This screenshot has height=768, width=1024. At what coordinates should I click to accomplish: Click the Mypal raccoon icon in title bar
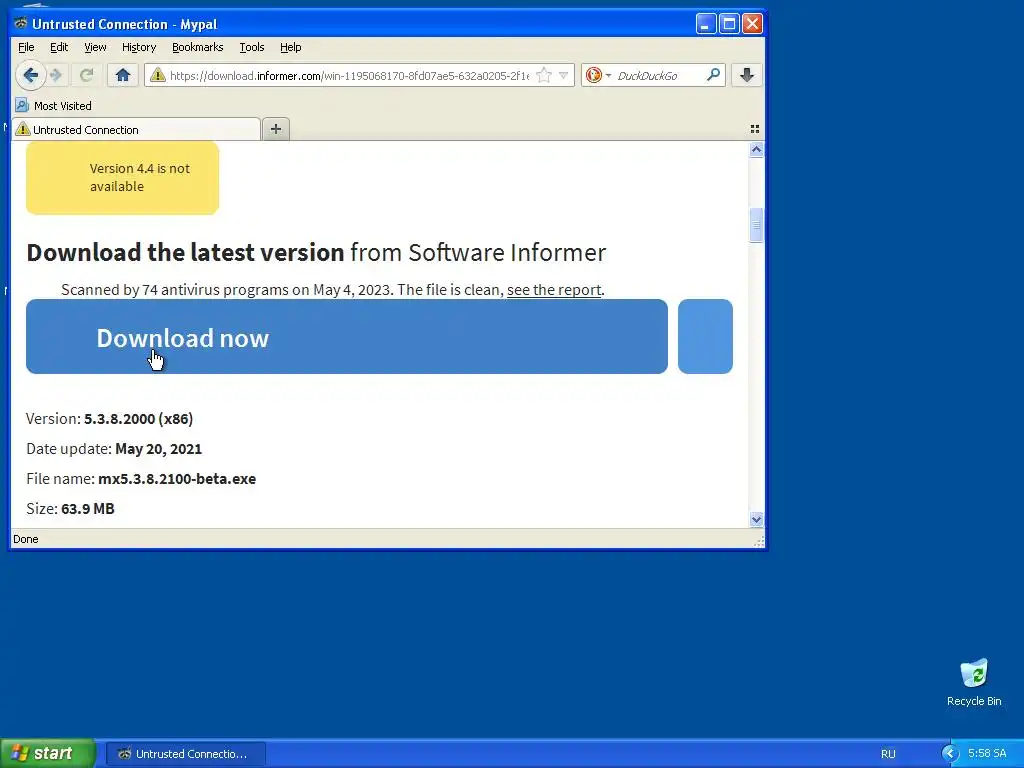point(21,24)
